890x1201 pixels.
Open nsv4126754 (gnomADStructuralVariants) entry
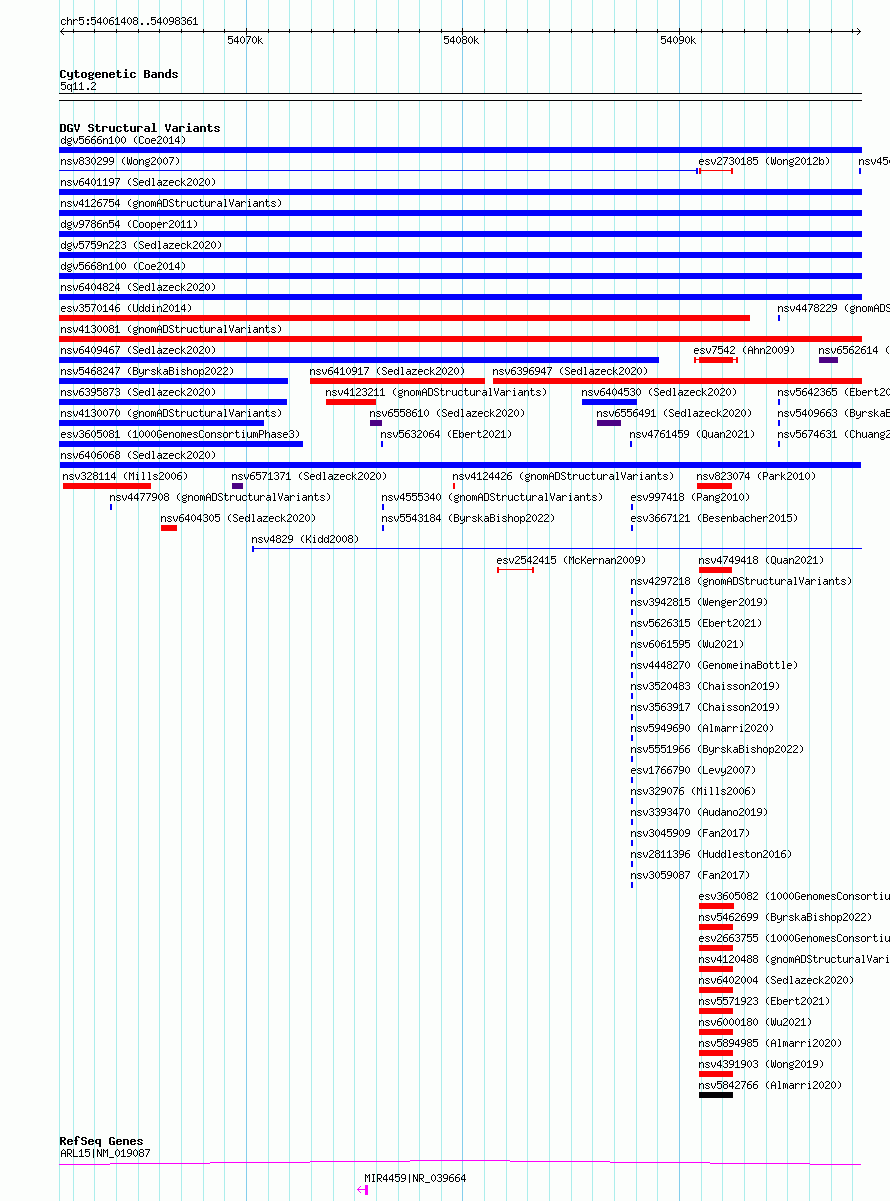pyautogui.click(x=171, y=203)
